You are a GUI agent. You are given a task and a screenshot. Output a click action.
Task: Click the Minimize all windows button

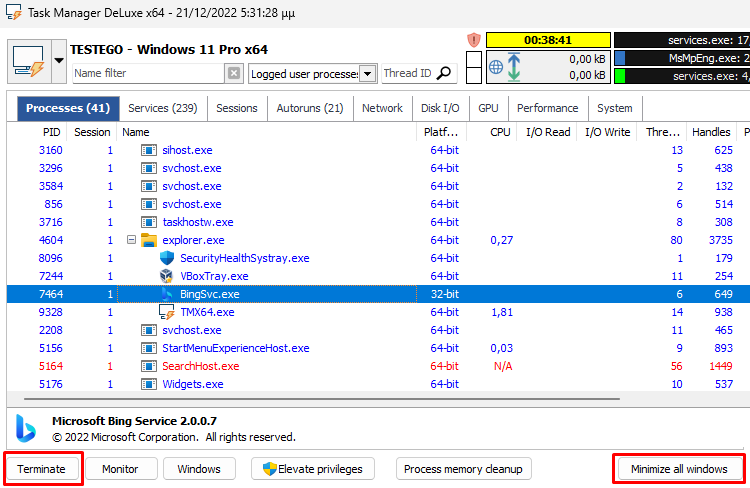[679, 469]
